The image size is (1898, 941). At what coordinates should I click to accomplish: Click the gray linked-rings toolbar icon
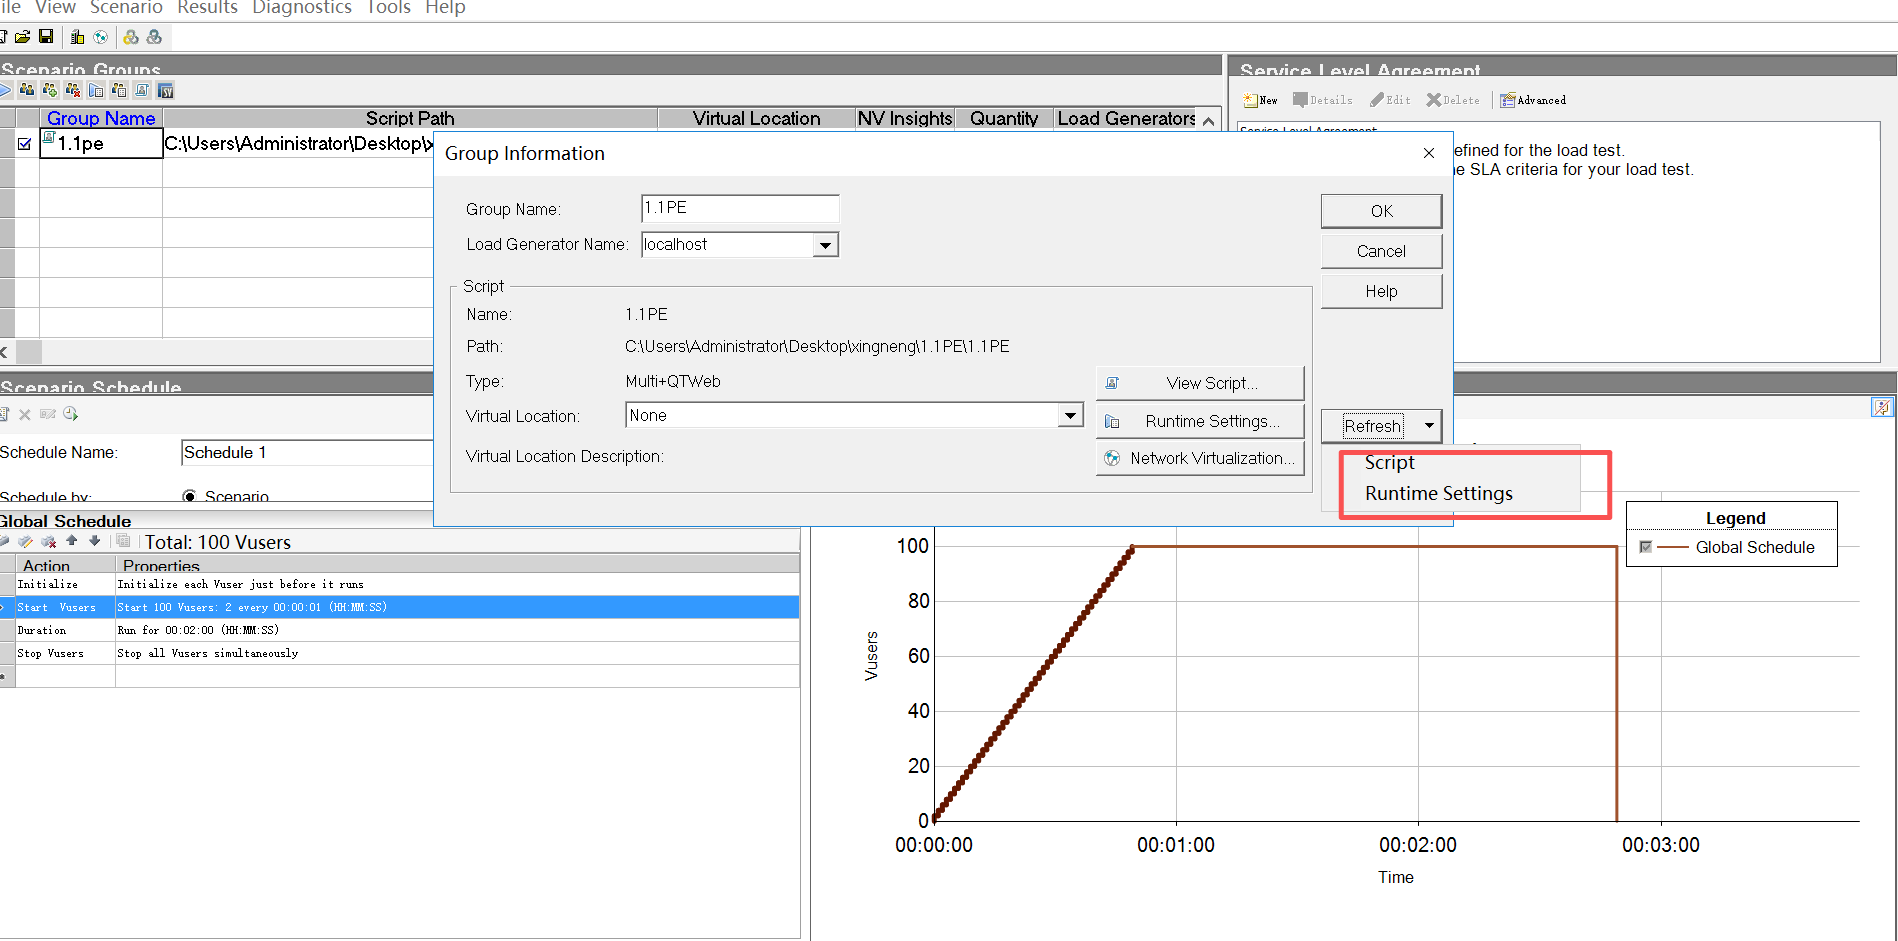click(x=154, y=37)
